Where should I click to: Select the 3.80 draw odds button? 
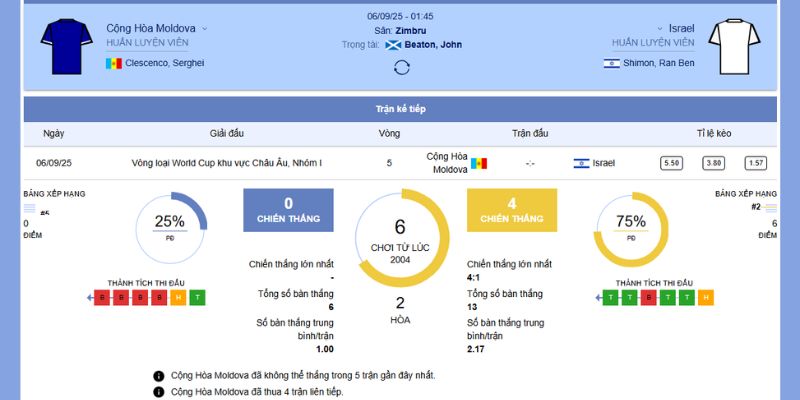(714, 163)
